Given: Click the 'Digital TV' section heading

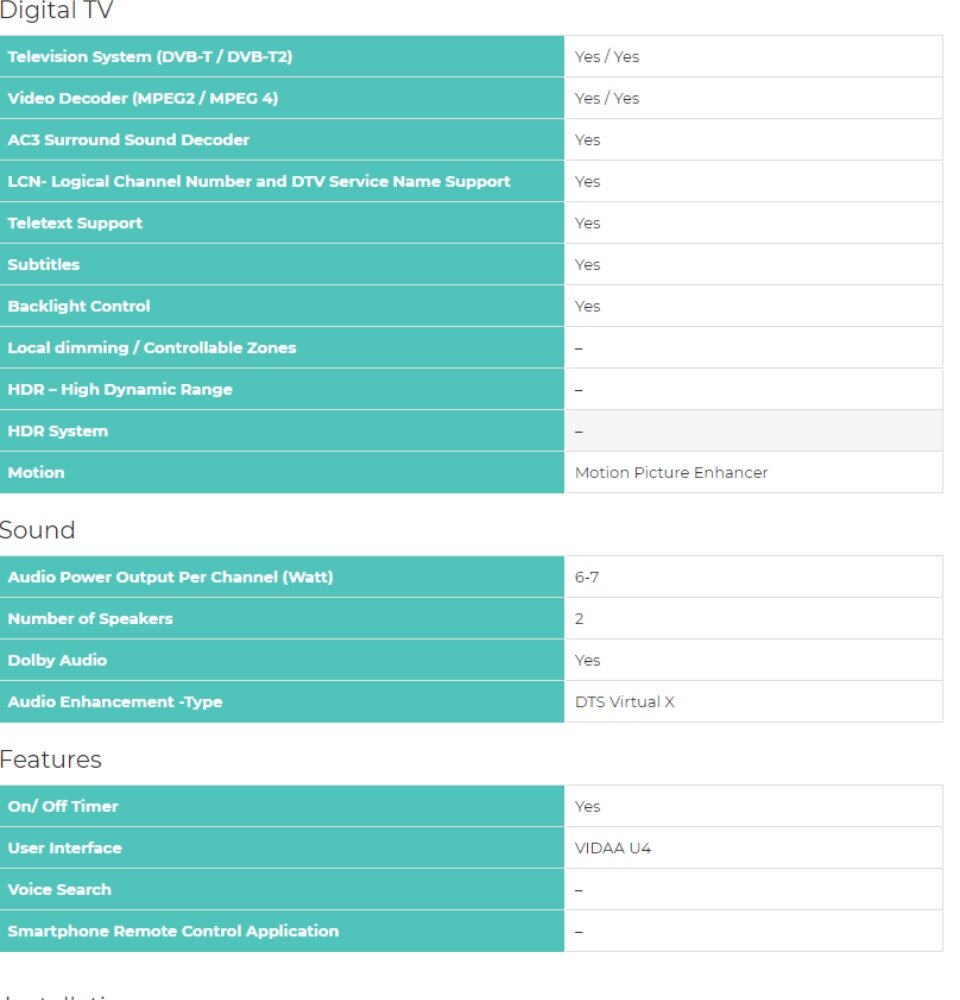Looking at the screenshot, I should 56,10.
